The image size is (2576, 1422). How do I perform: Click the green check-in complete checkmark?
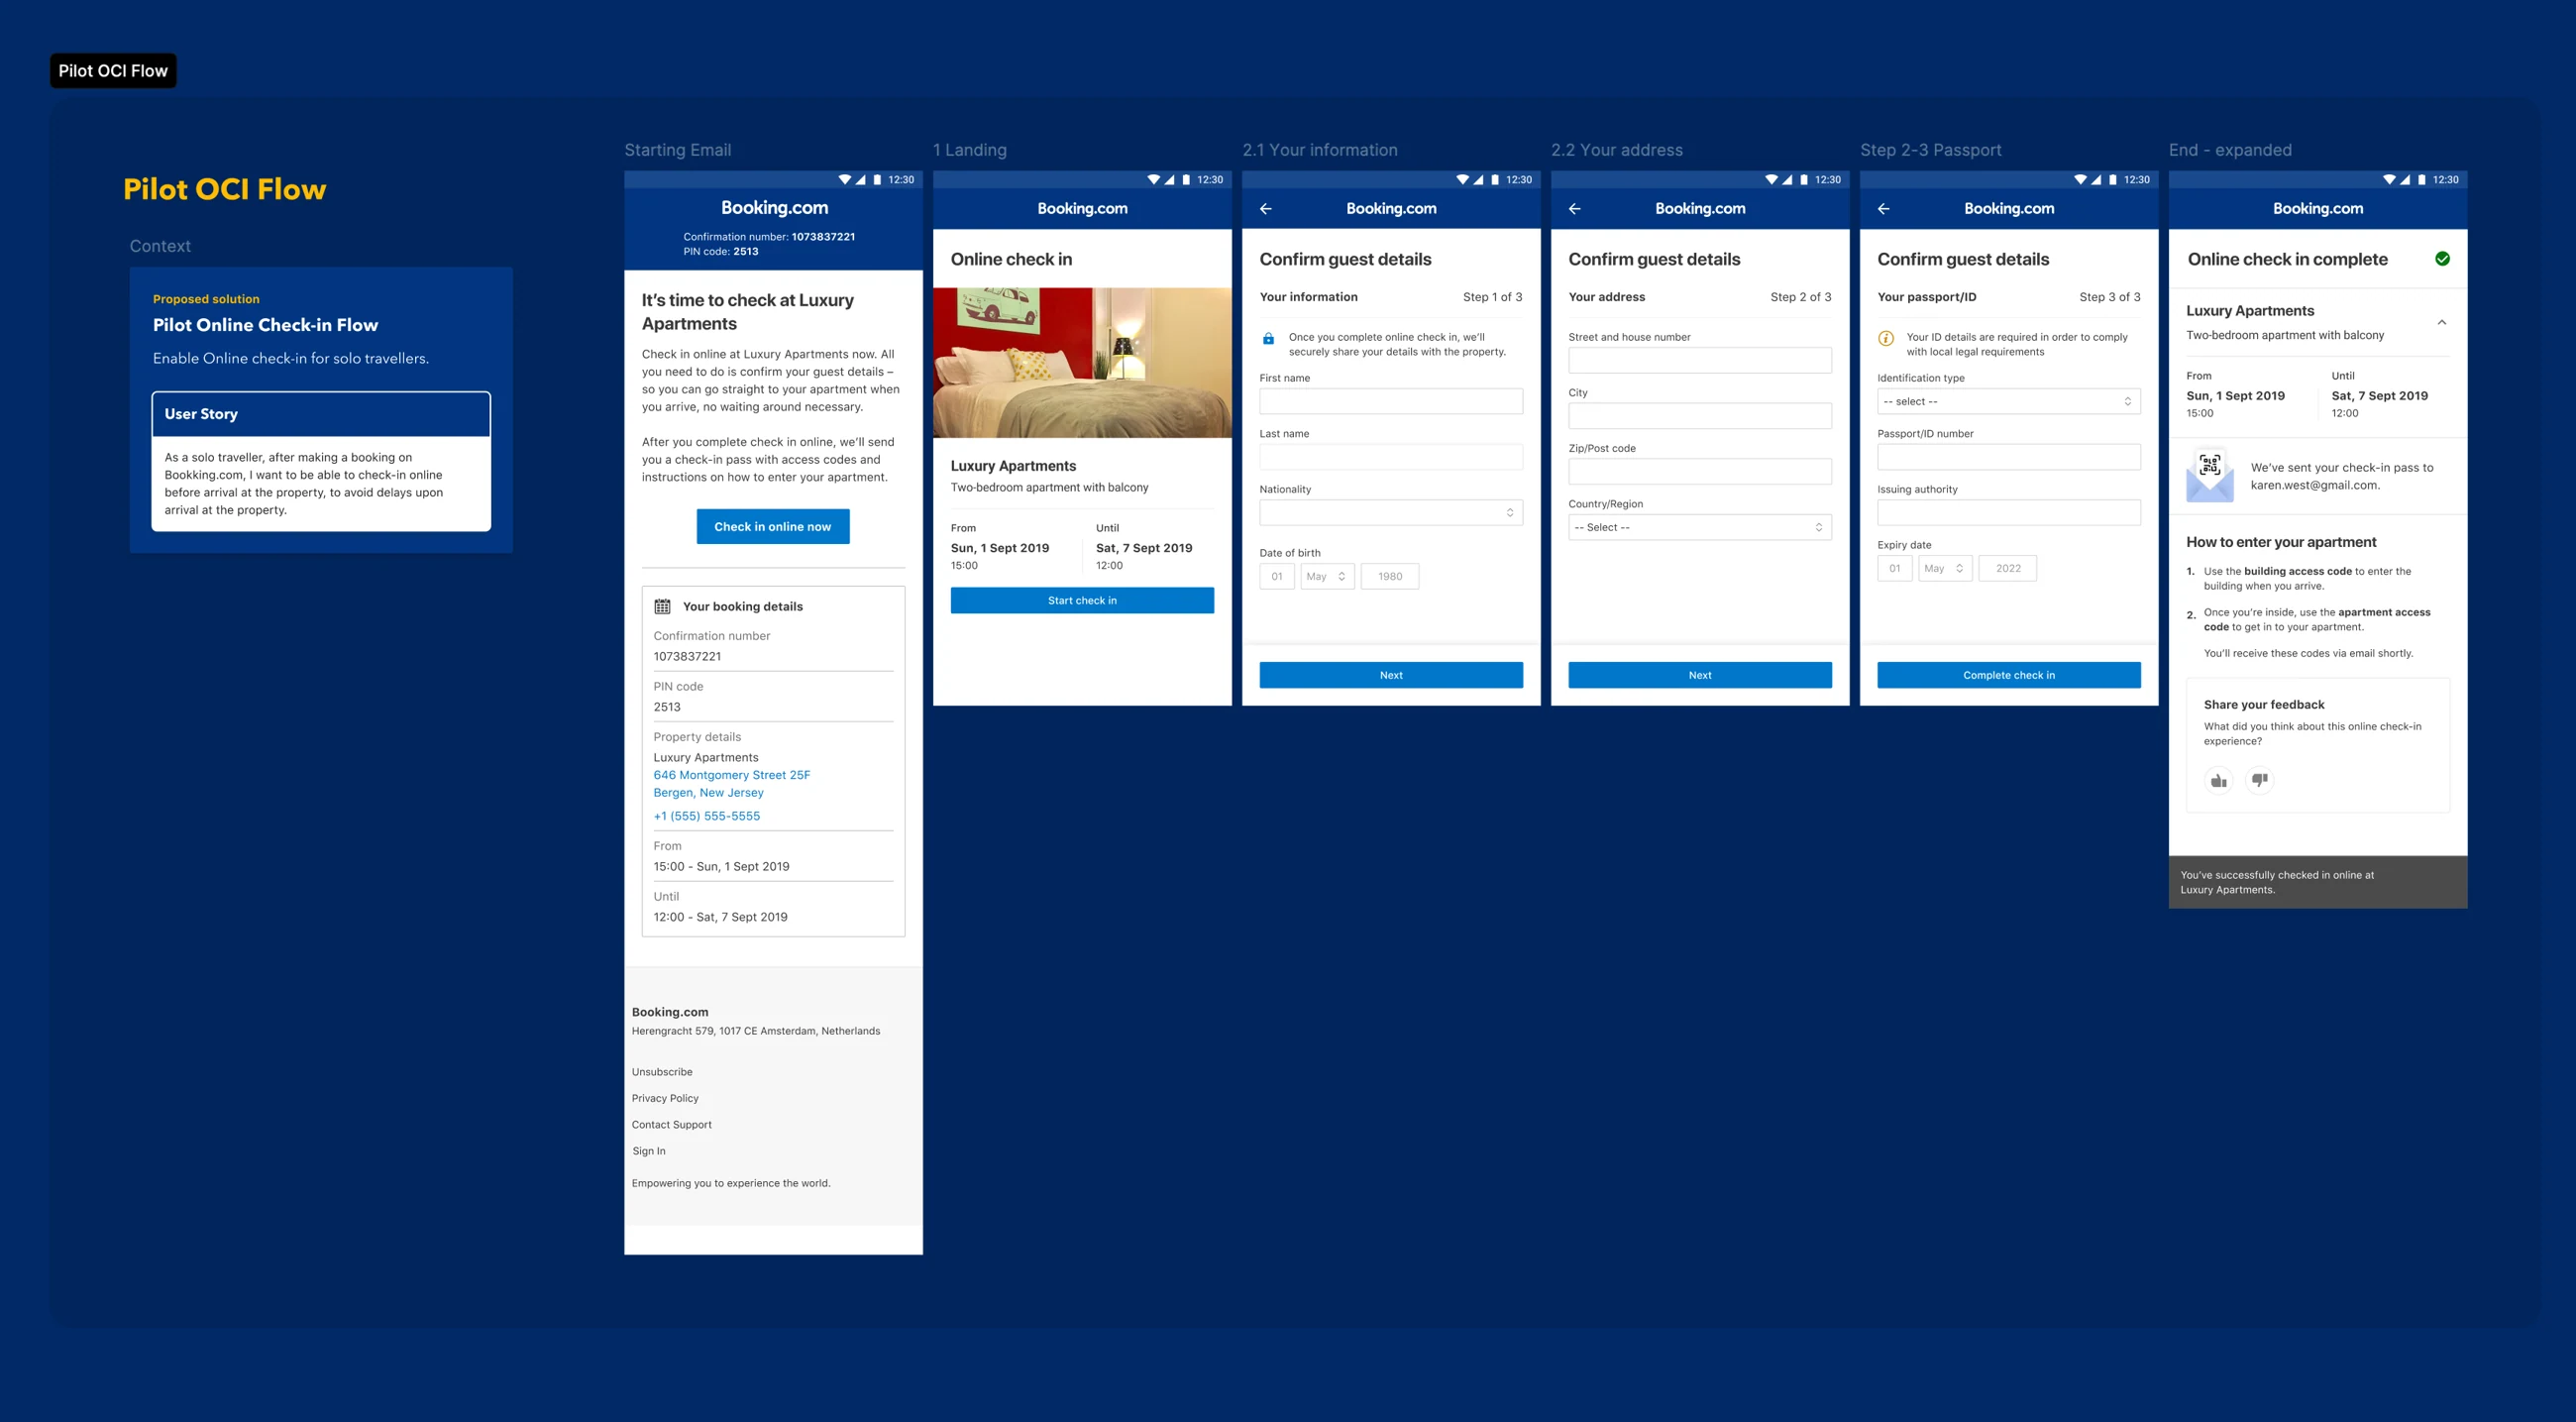click(x=2442, y=259)
